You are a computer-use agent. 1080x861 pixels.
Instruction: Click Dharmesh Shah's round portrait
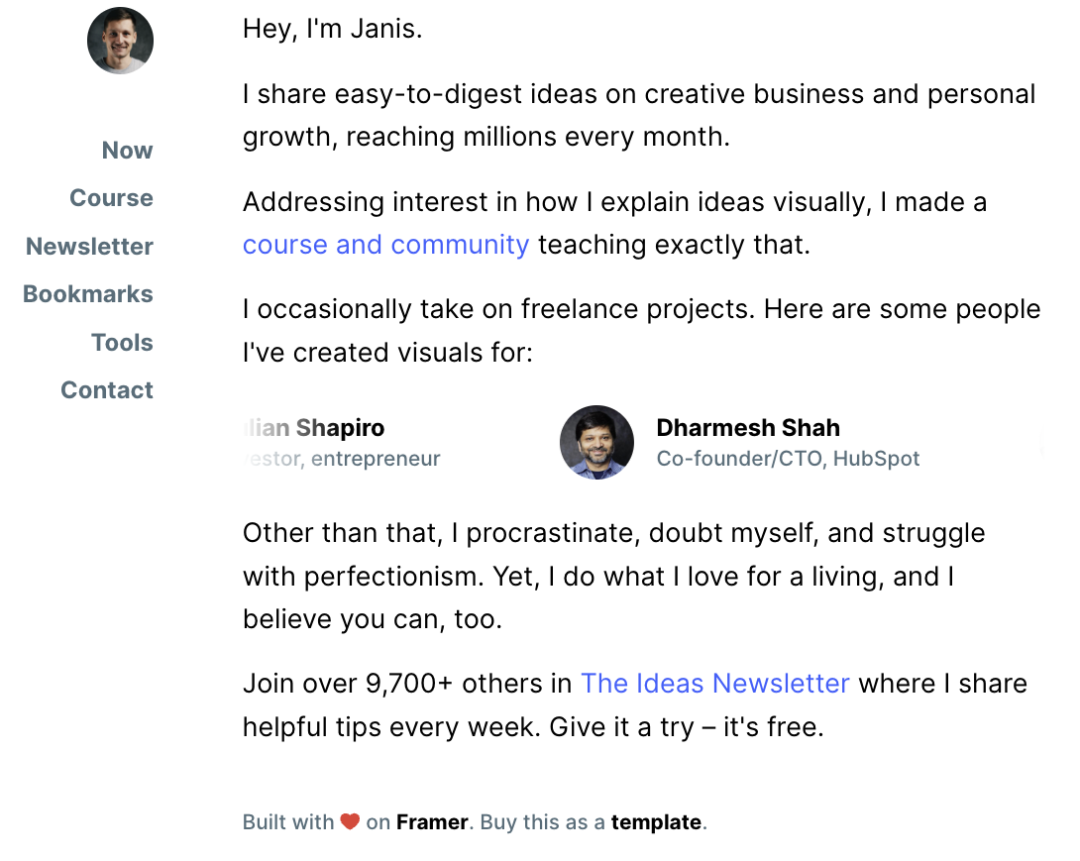coord(596,442)
